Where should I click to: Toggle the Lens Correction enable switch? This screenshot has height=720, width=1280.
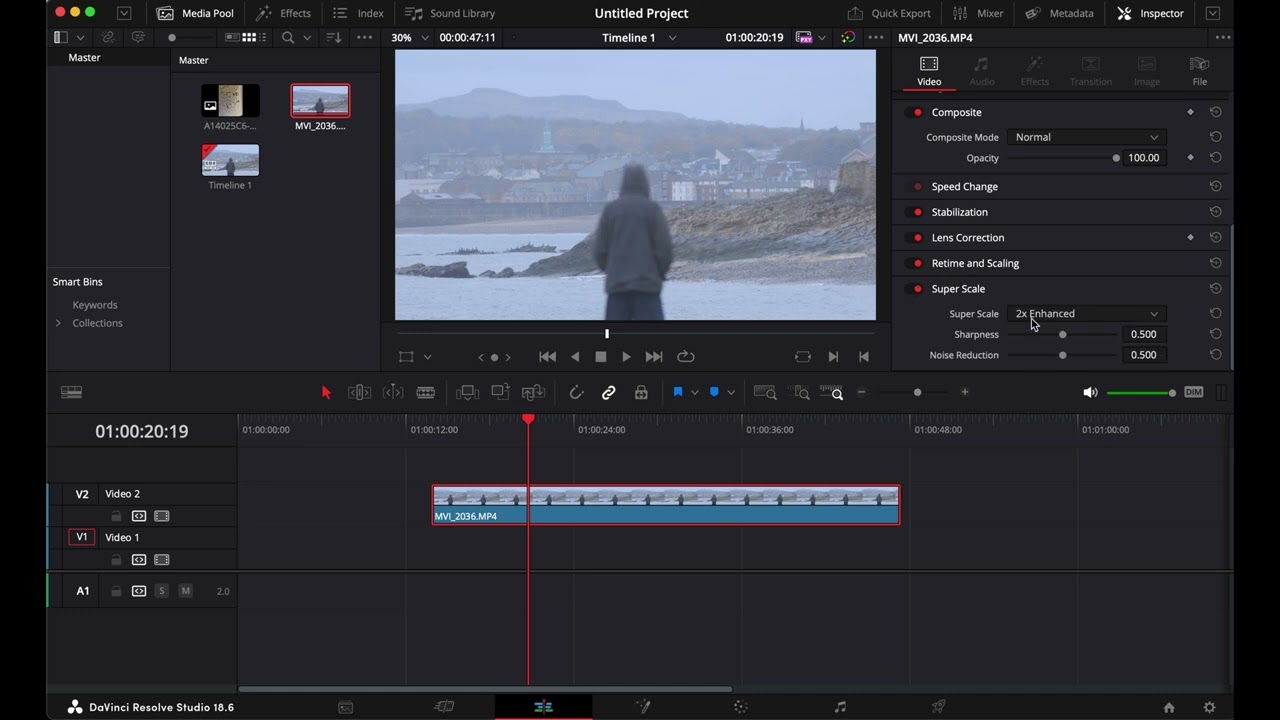pos(917,238)
